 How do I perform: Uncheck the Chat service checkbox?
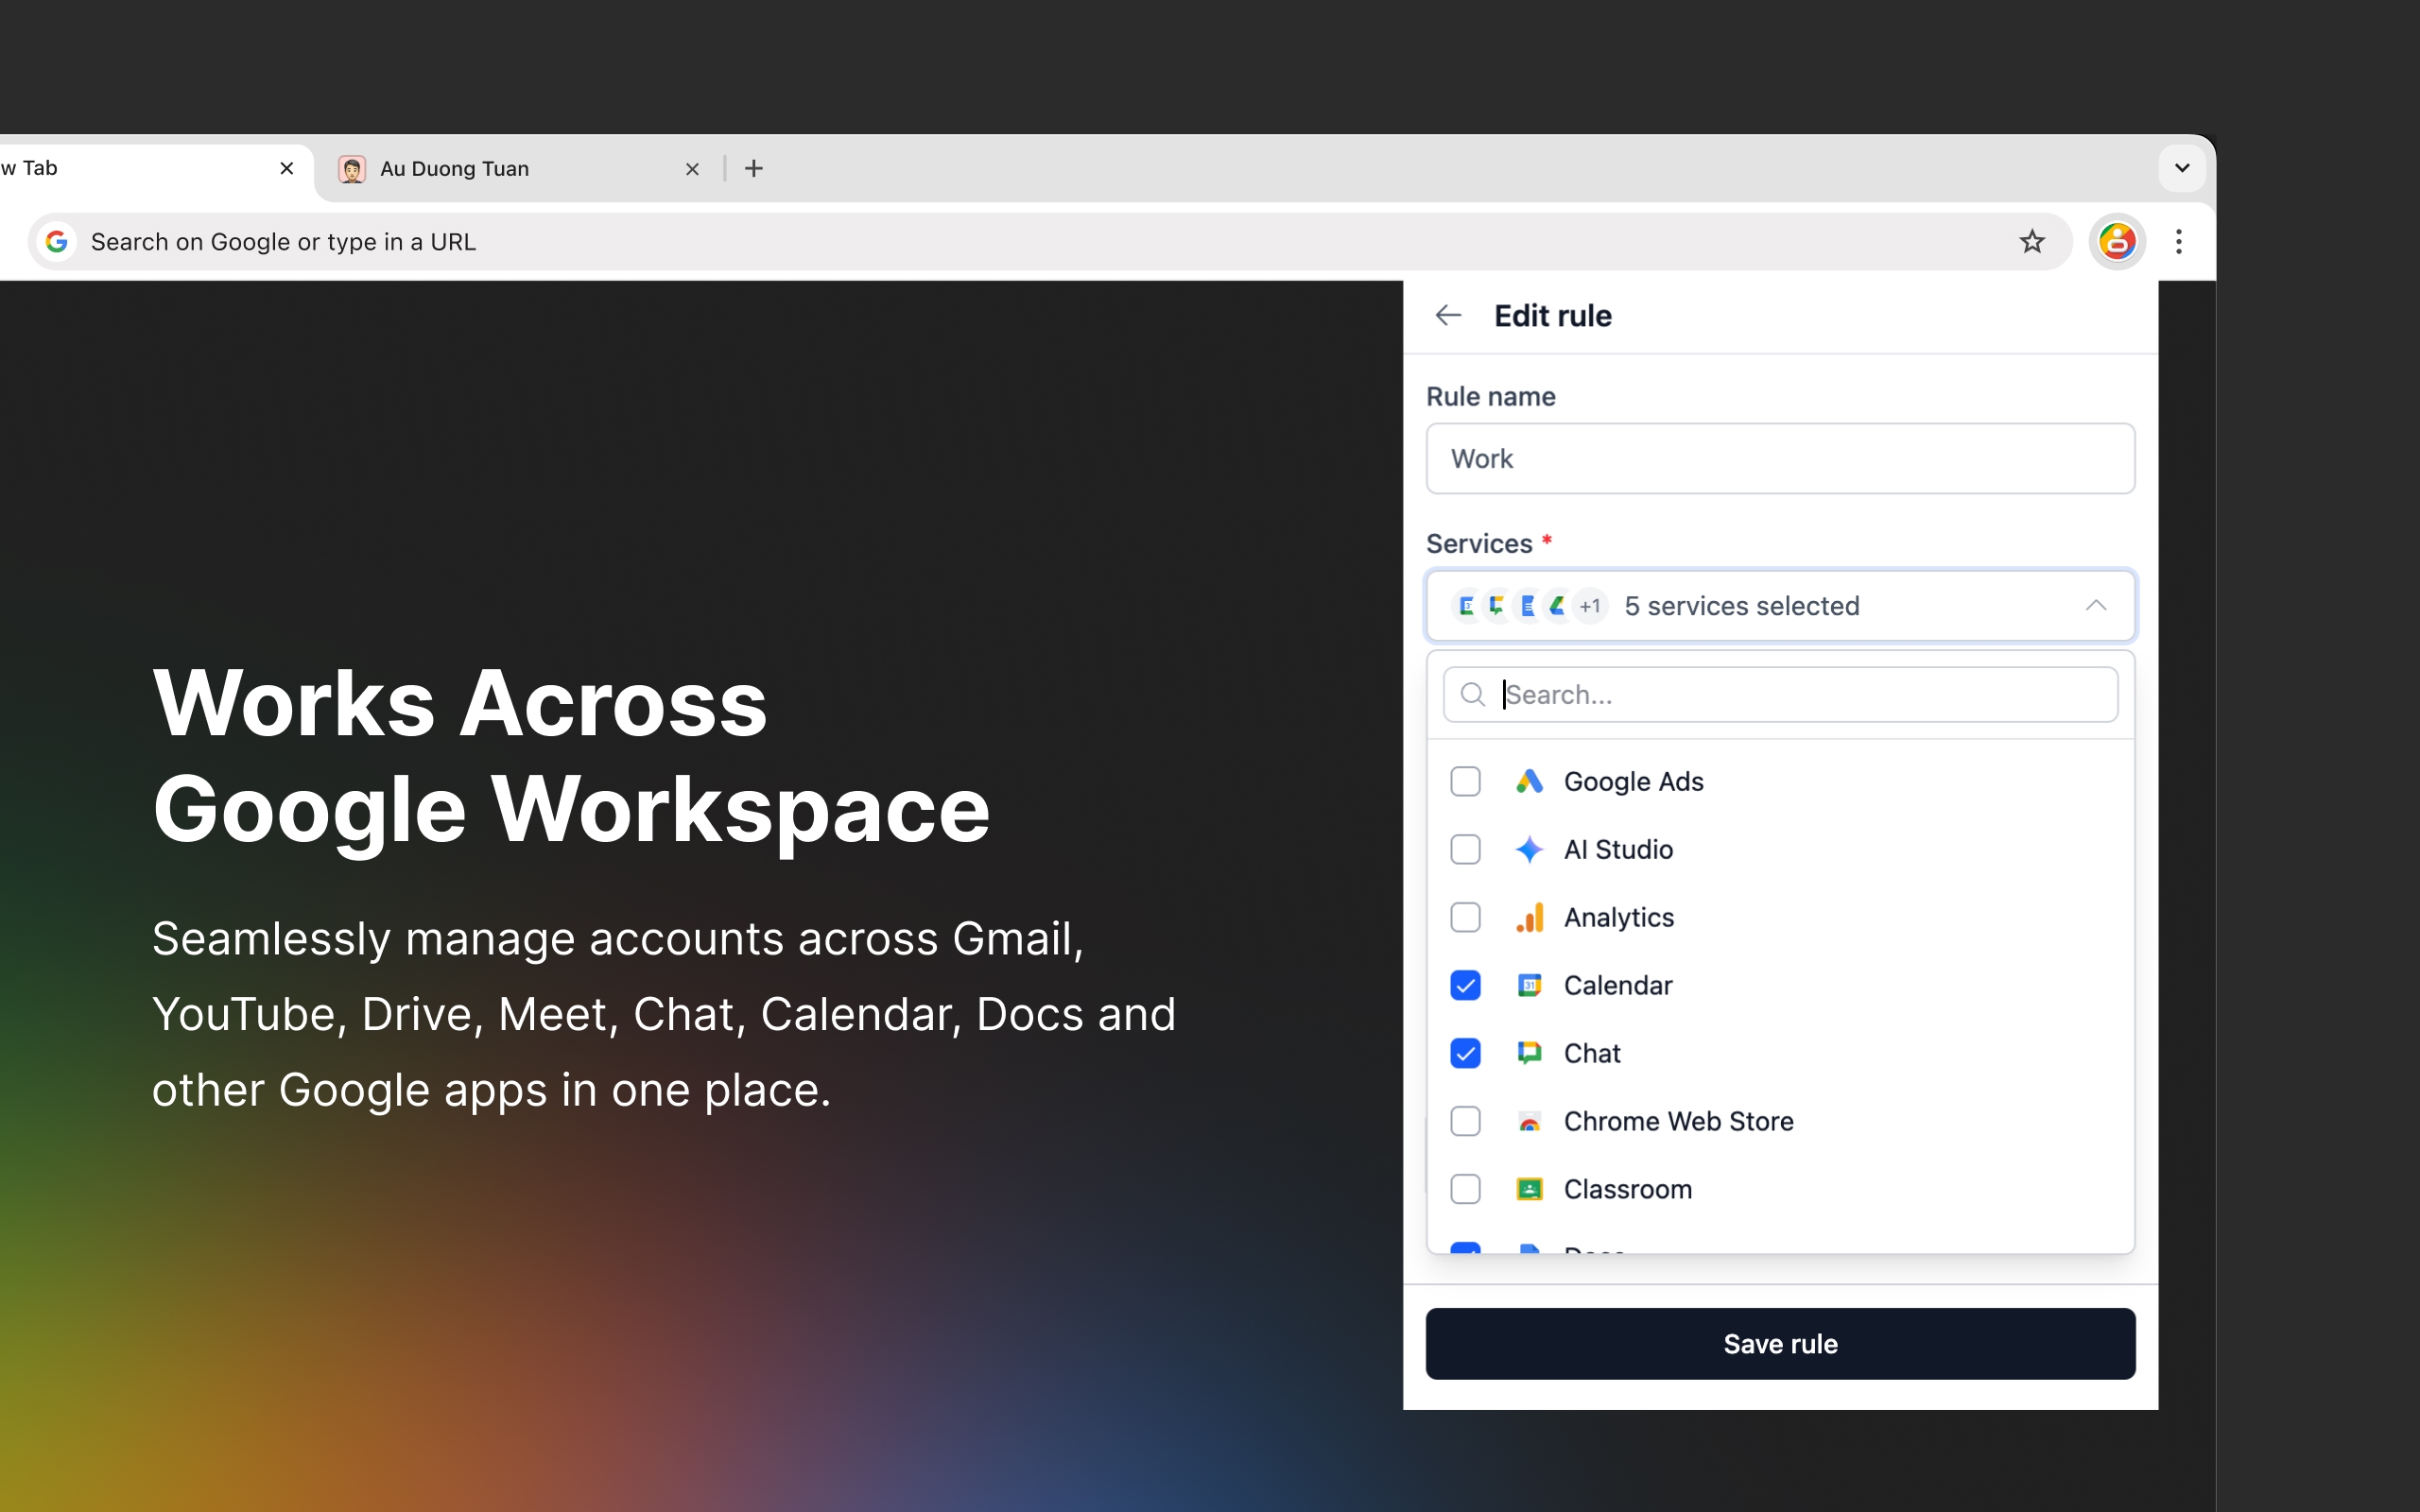tap(1465, 1053)
